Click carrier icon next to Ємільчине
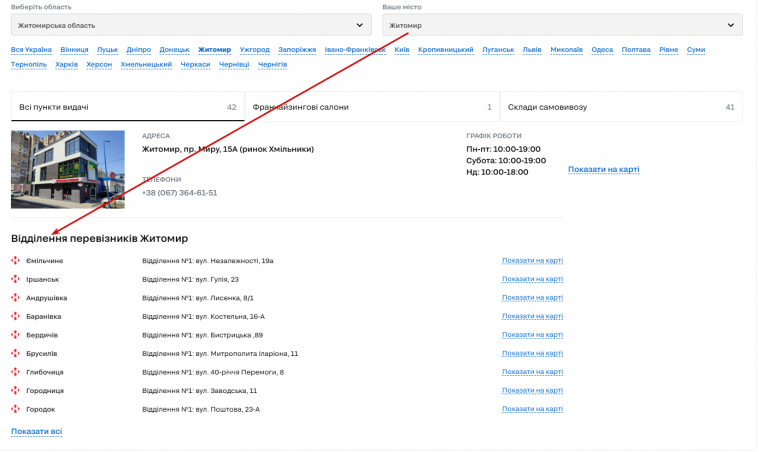The width and height of the screenshot is (768, 452). 16,261
